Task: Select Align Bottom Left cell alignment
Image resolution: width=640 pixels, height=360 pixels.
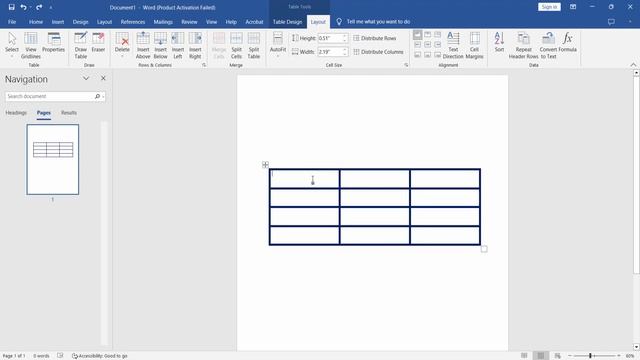Action: pos(418,54)
